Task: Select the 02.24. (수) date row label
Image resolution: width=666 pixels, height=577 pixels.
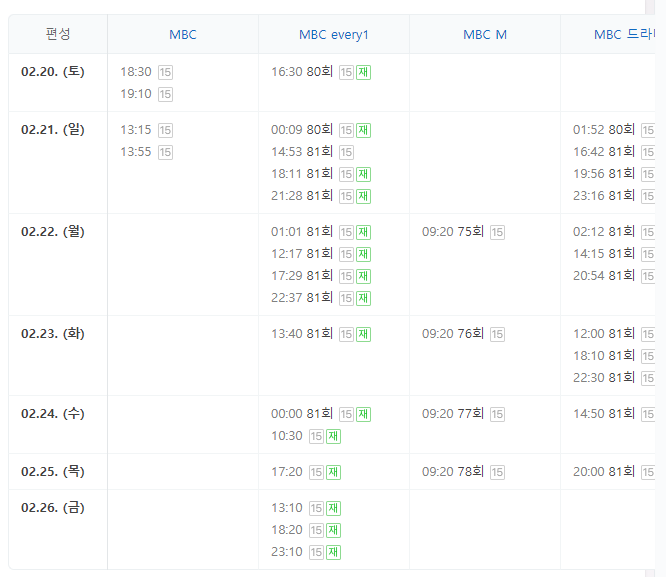Action: [53, 413]
